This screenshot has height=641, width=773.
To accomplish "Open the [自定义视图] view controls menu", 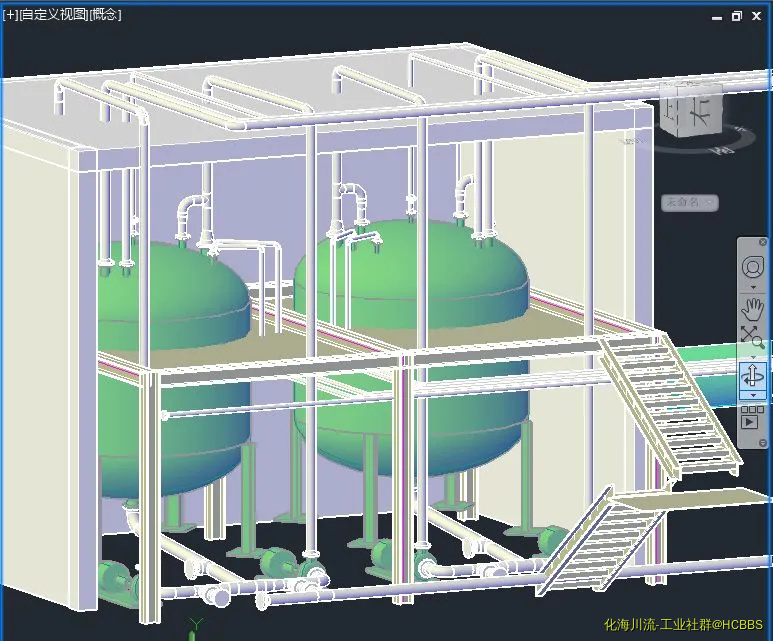I will click(x=52, y=14).
